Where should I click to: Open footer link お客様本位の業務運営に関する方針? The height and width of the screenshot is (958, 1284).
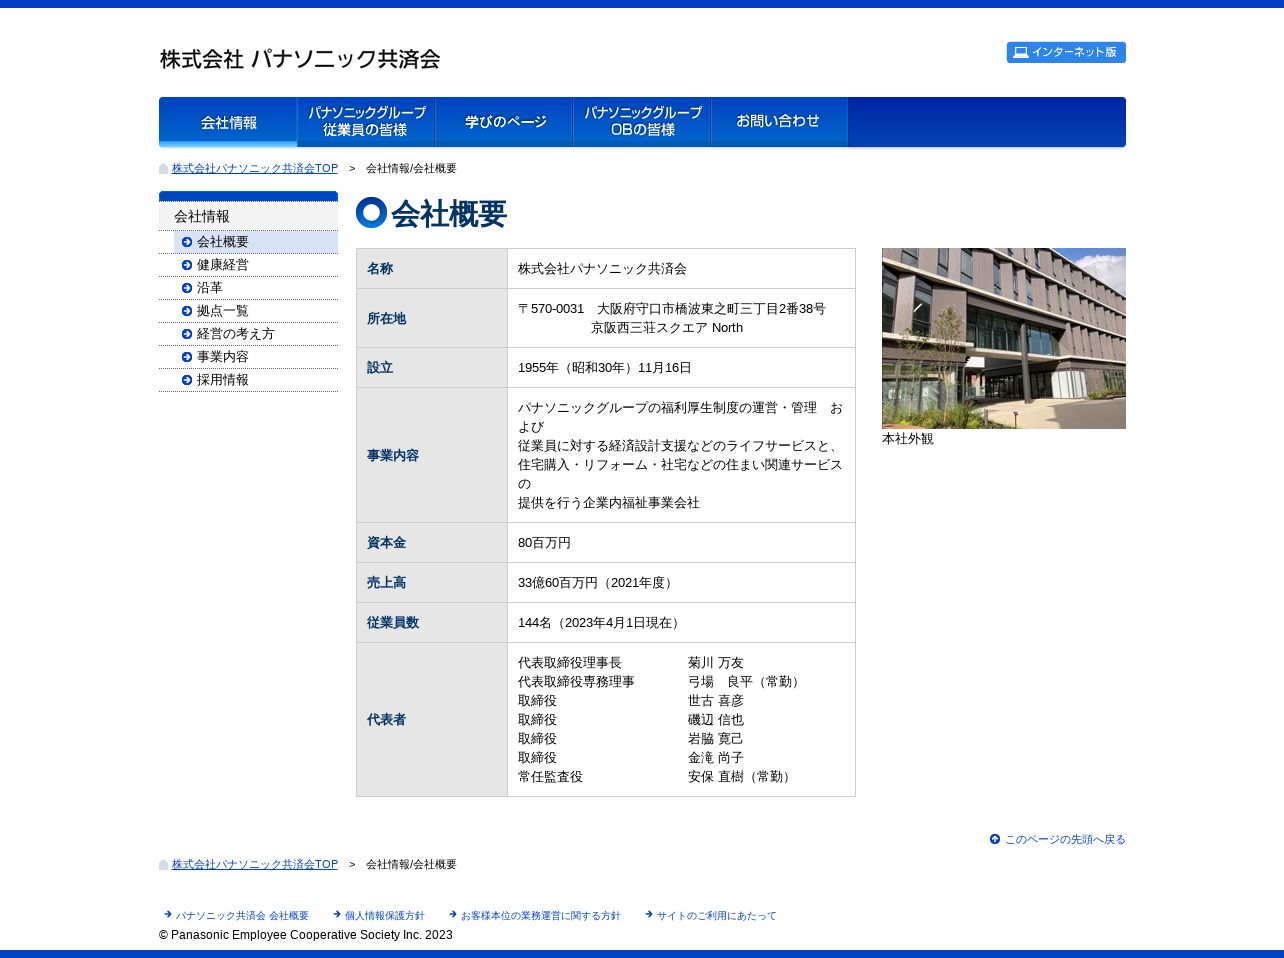point(540,916)
